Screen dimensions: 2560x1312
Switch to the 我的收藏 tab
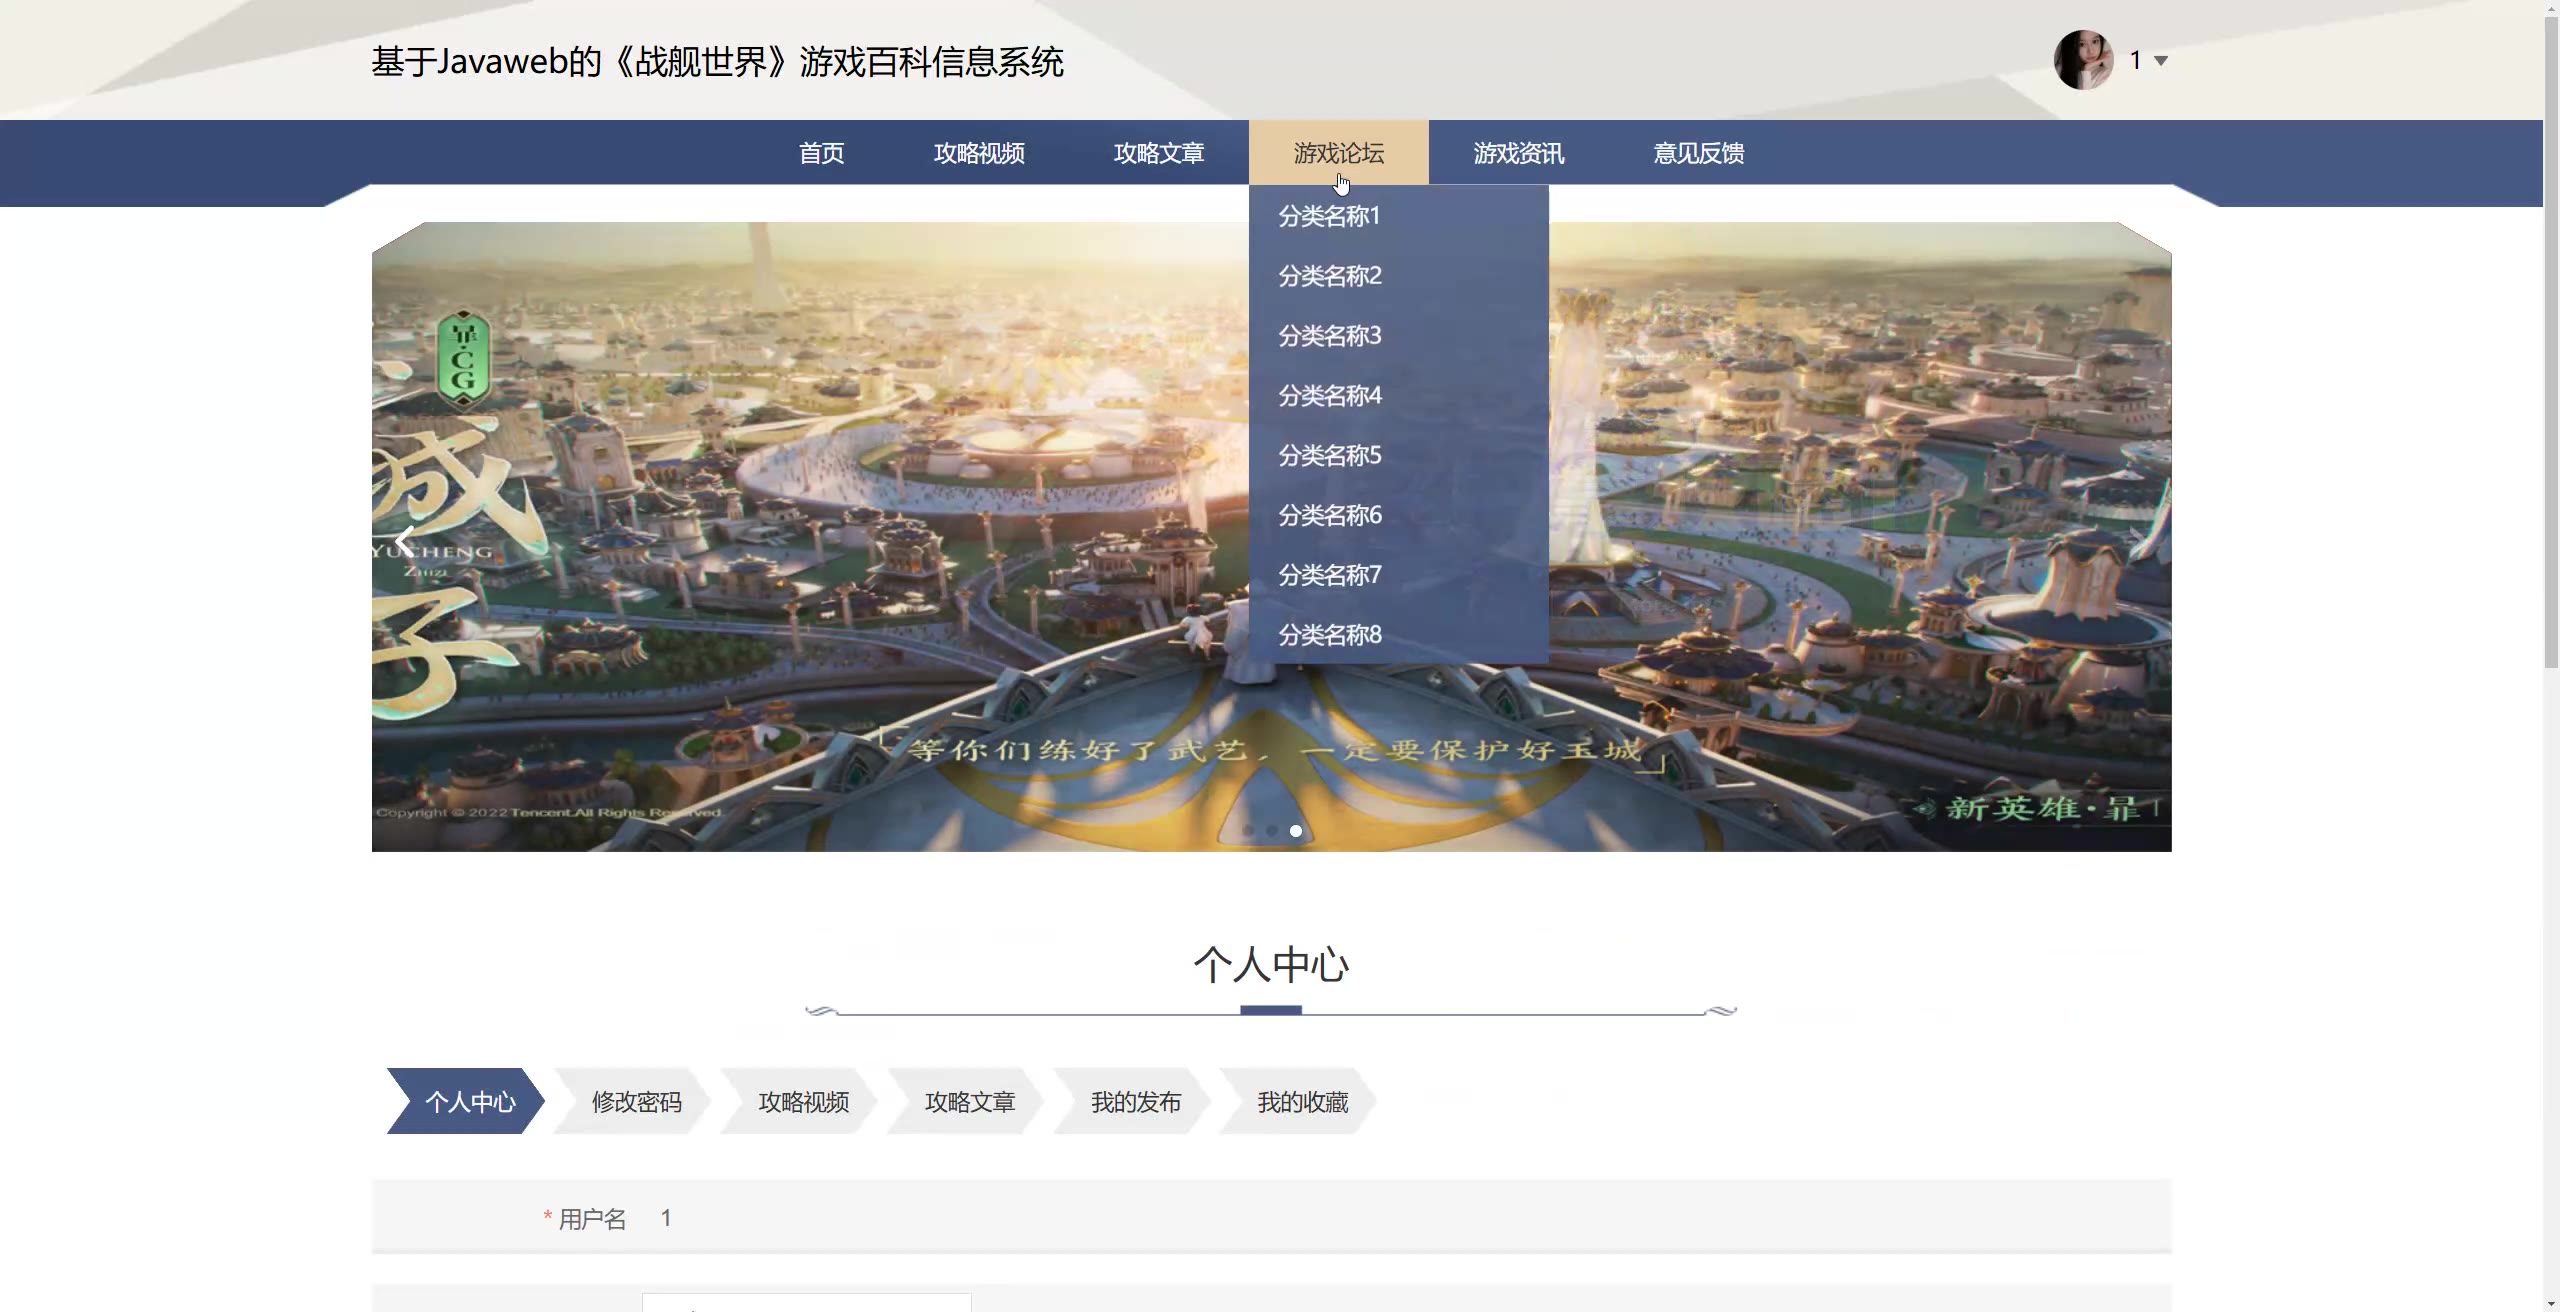click(1302, 1102)
